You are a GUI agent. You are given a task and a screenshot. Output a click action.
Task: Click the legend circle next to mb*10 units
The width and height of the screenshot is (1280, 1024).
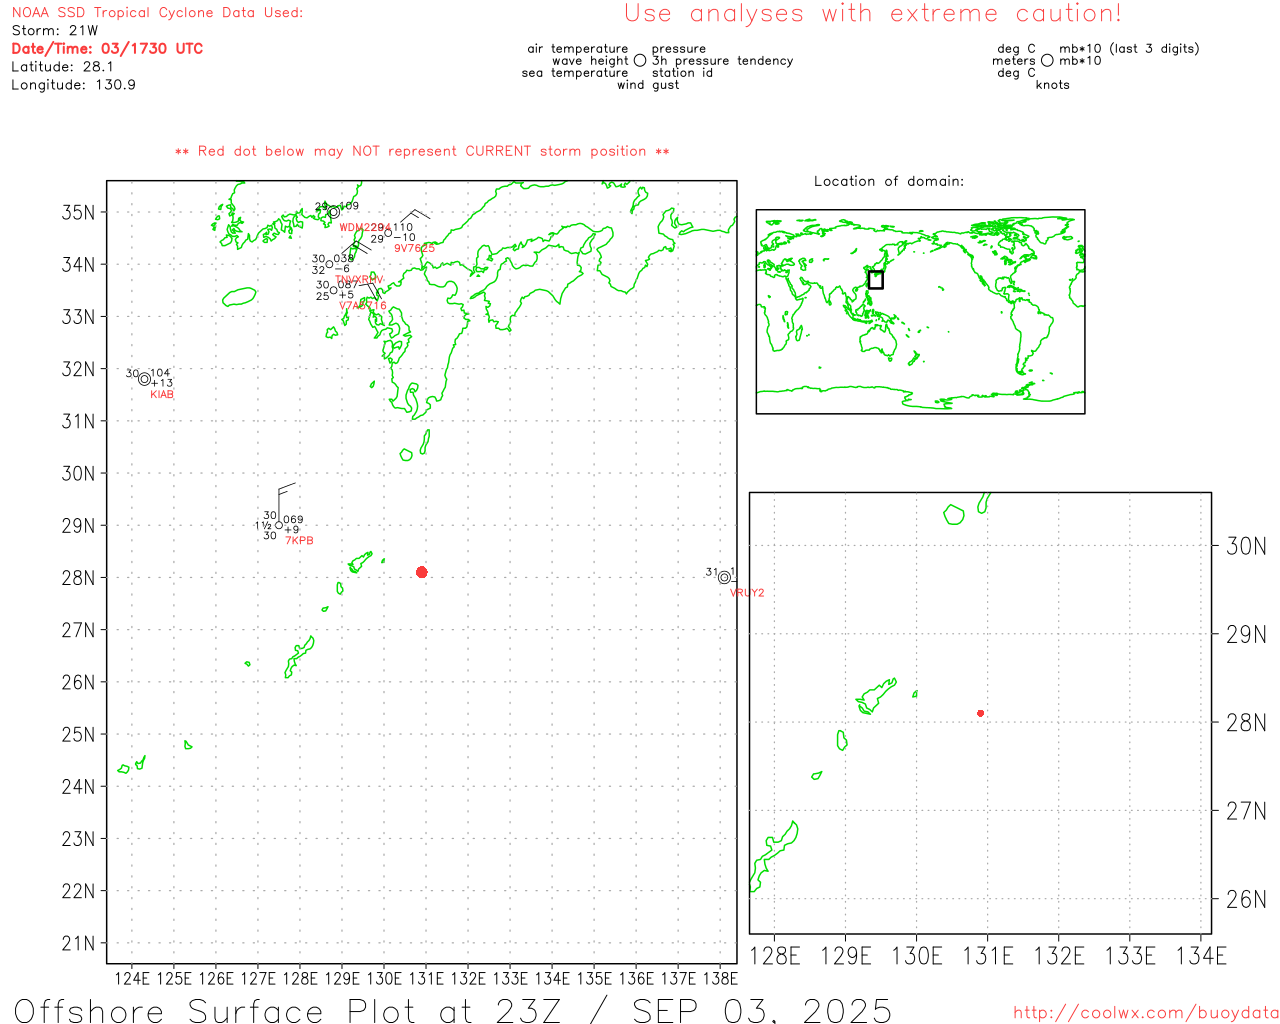pyautogui.click(x=1047, y=61)
